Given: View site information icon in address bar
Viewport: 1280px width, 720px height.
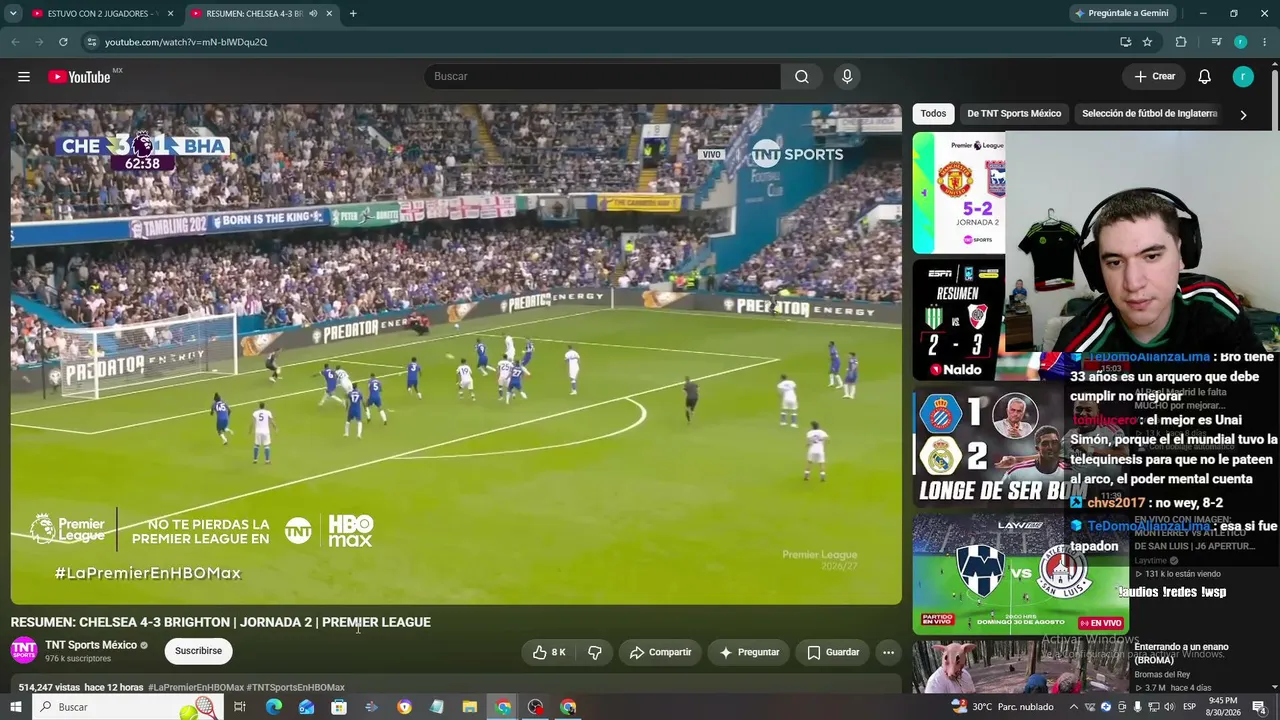Looking at the screenshot, I should 92,42.
